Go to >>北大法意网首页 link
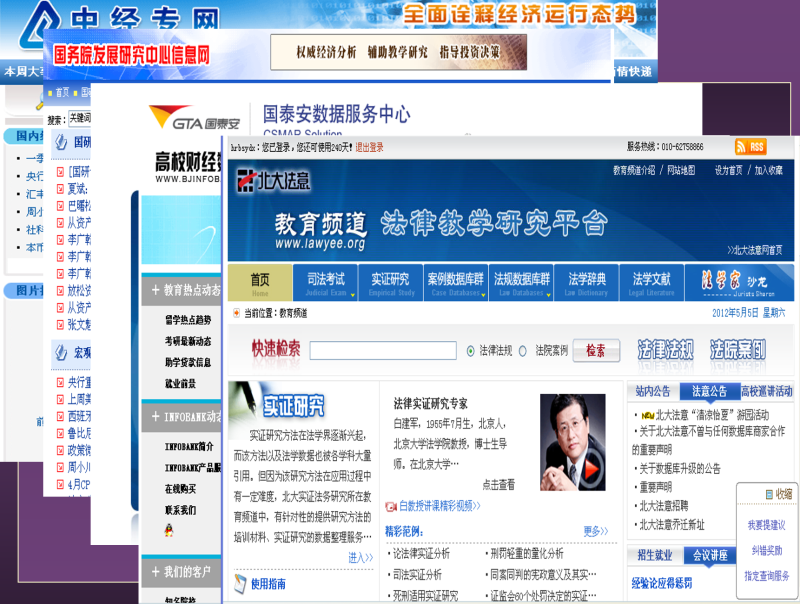Image resolution: width=800 pixels, height=604 pixels. pyautogui.click(x=755, y=250)
